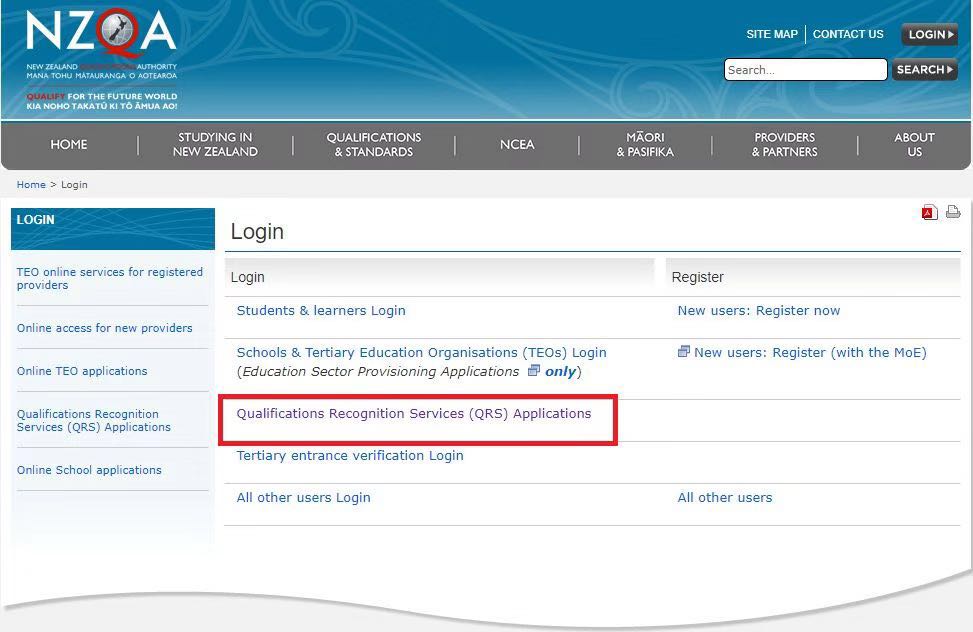The image size is (973, 632).
Task: Go to the NCEA menu item
Action: point(517,145)
